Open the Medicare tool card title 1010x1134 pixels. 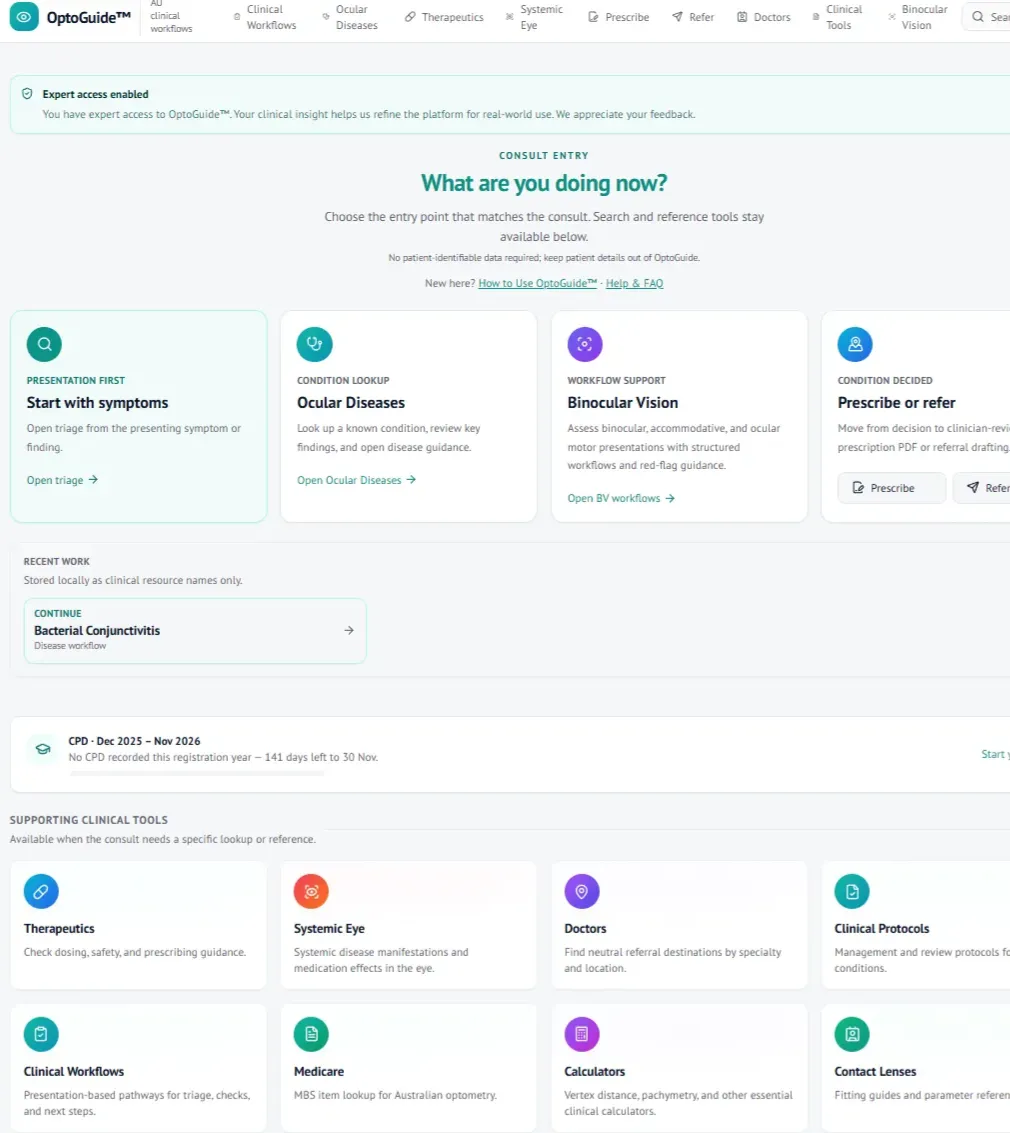click(x=319, y=1072)
